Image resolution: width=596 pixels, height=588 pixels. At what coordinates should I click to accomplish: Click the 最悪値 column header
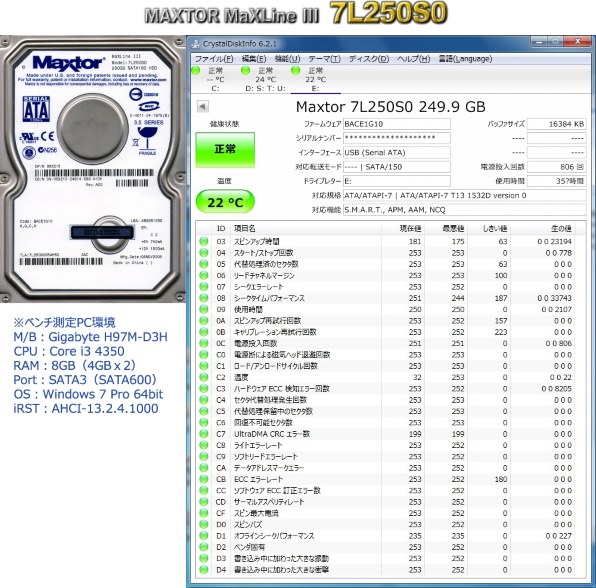(x=446, y=228)
